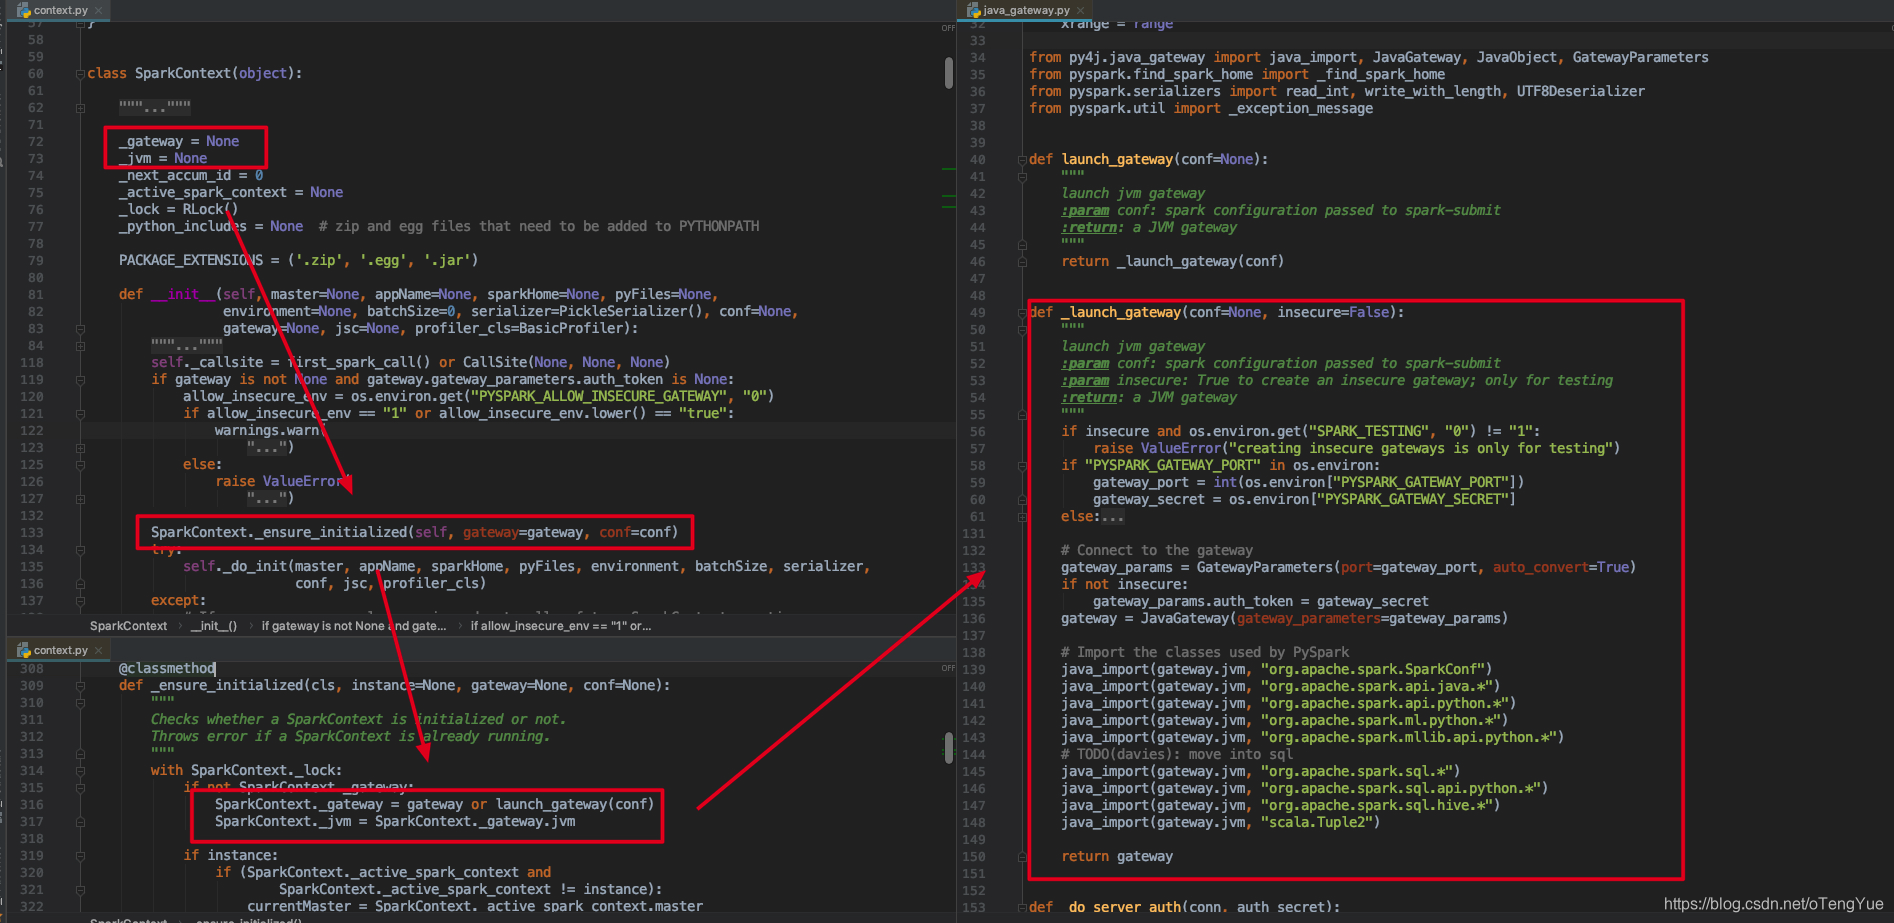The height and width of the screenshot is (923, 1894).
Task: Collapse 'if instance' block on line 319
Action: coord(80,856)
